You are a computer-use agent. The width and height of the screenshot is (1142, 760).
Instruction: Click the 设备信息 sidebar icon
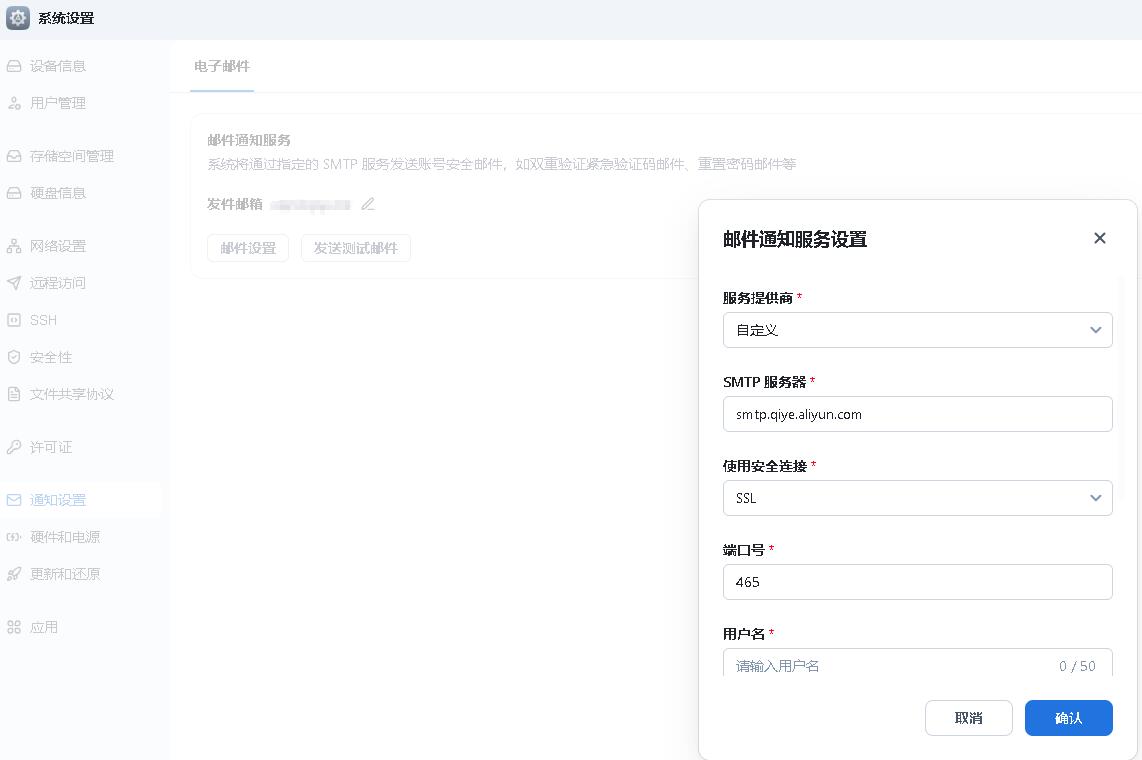14,66
